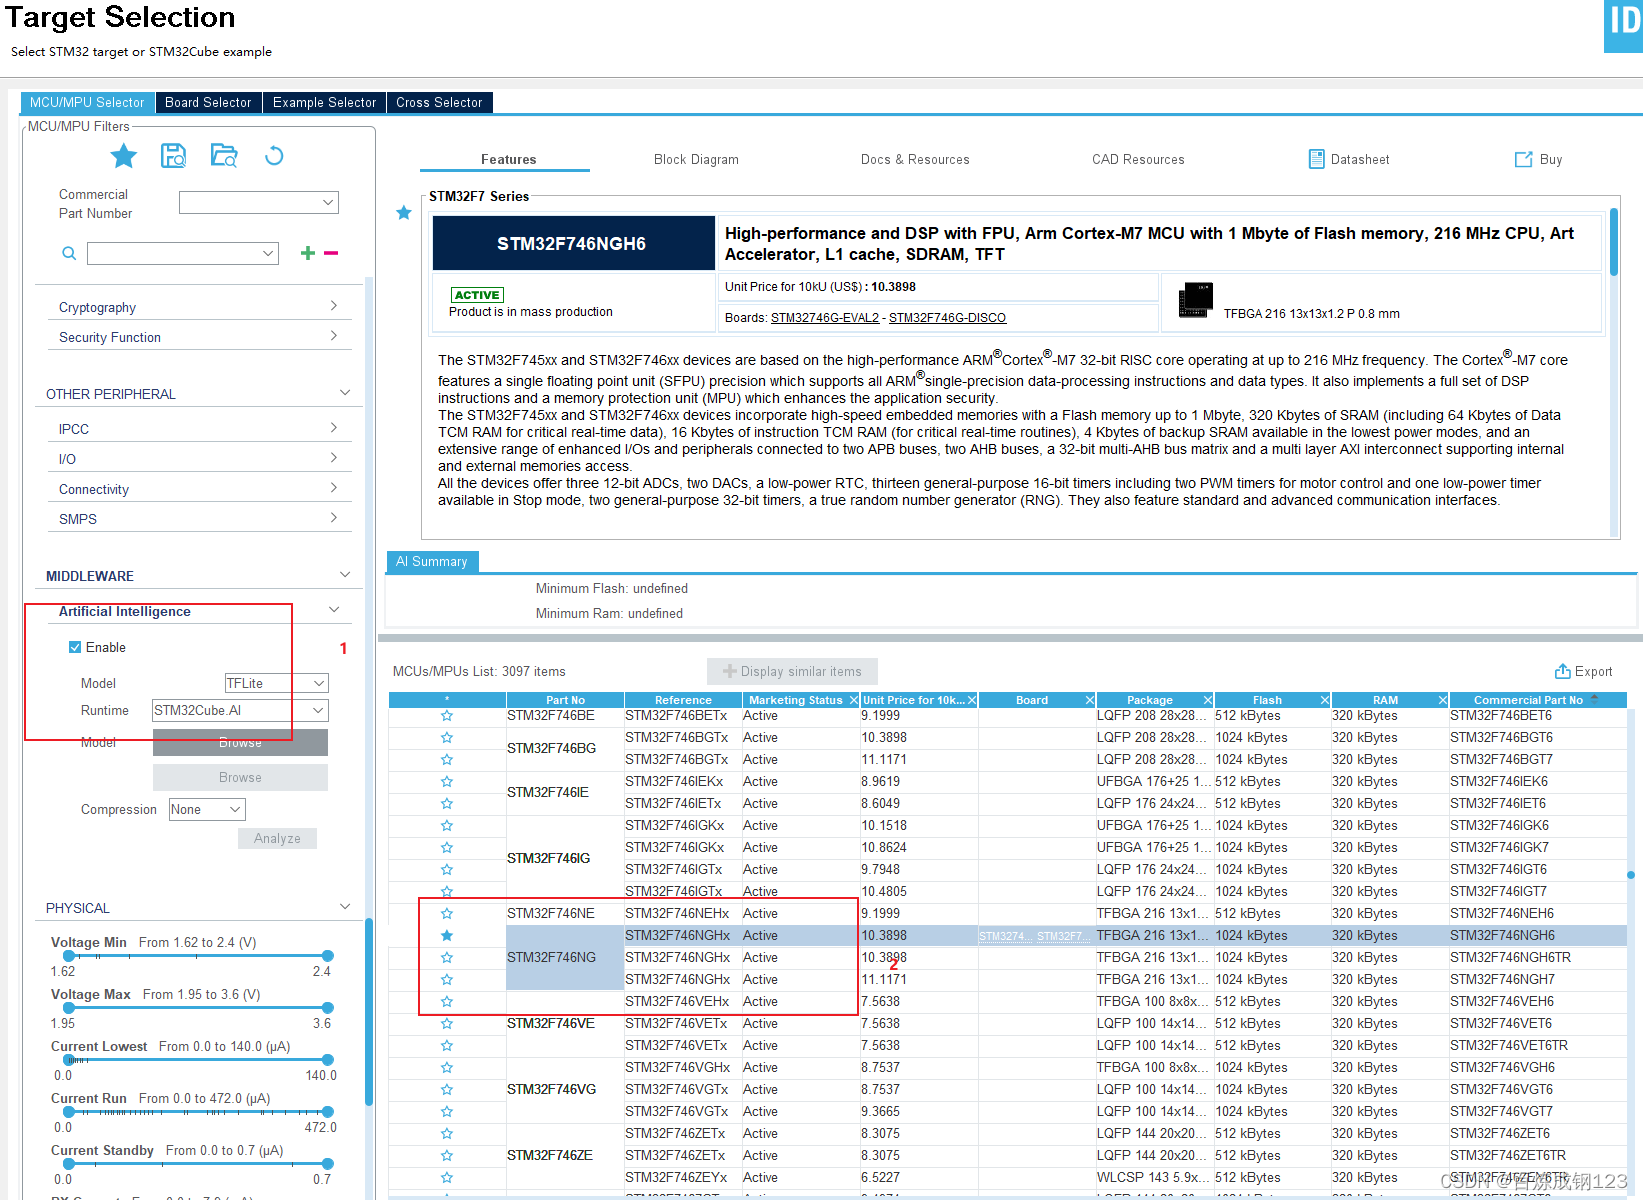This screenshot has width=1643, height=1200.
Task: Close the Marketing Status column
Action: (853, 700)
